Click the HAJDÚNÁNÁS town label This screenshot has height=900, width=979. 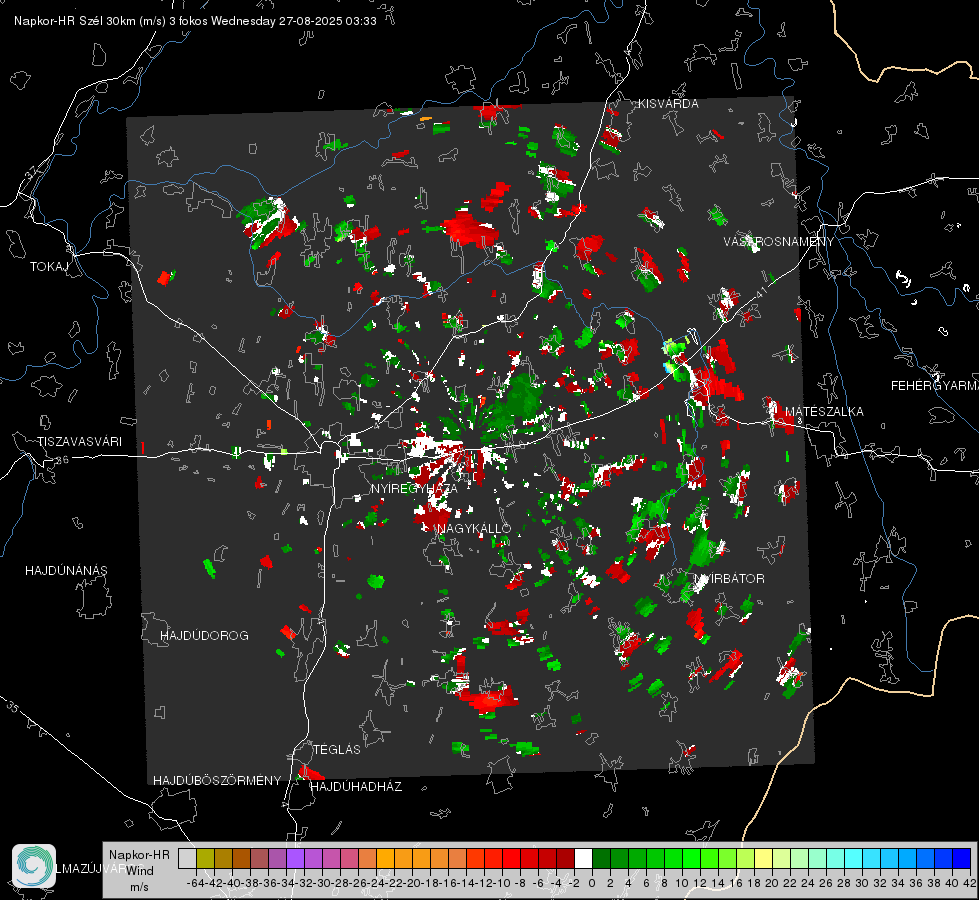(x=66, y=570)
